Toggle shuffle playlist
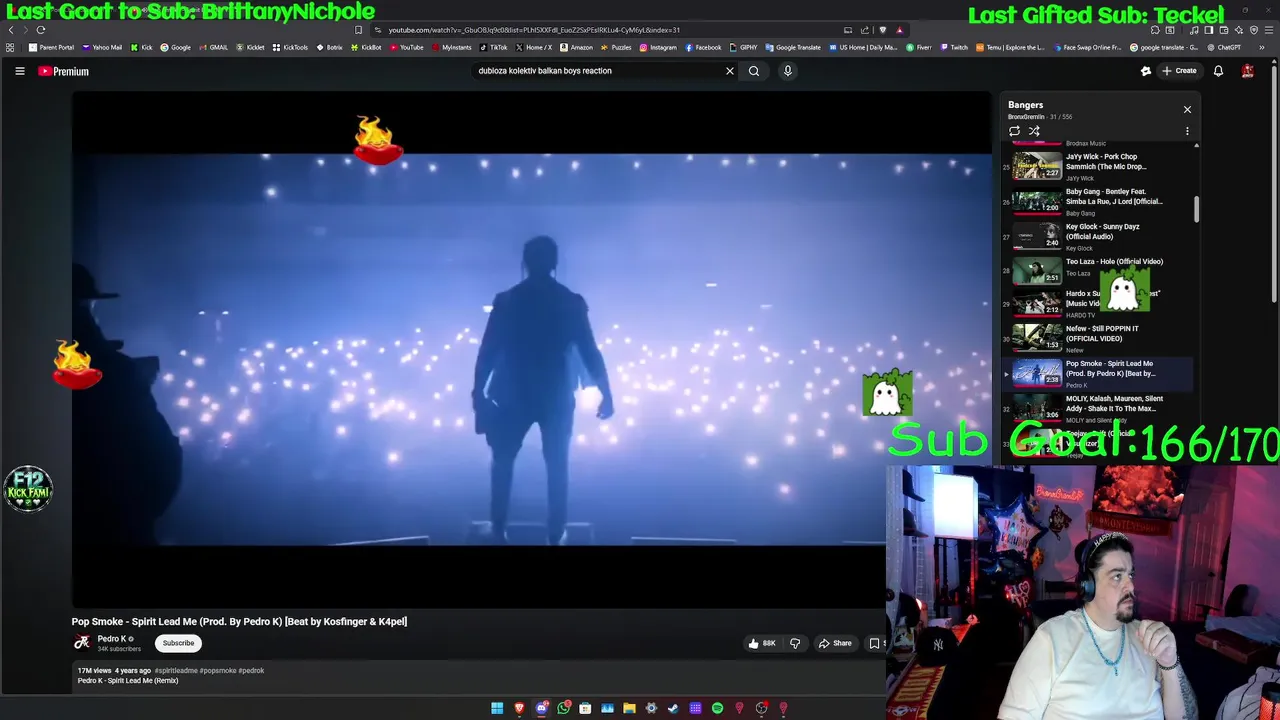Viewport: 1280px width, 720px height. (1034, 131)
